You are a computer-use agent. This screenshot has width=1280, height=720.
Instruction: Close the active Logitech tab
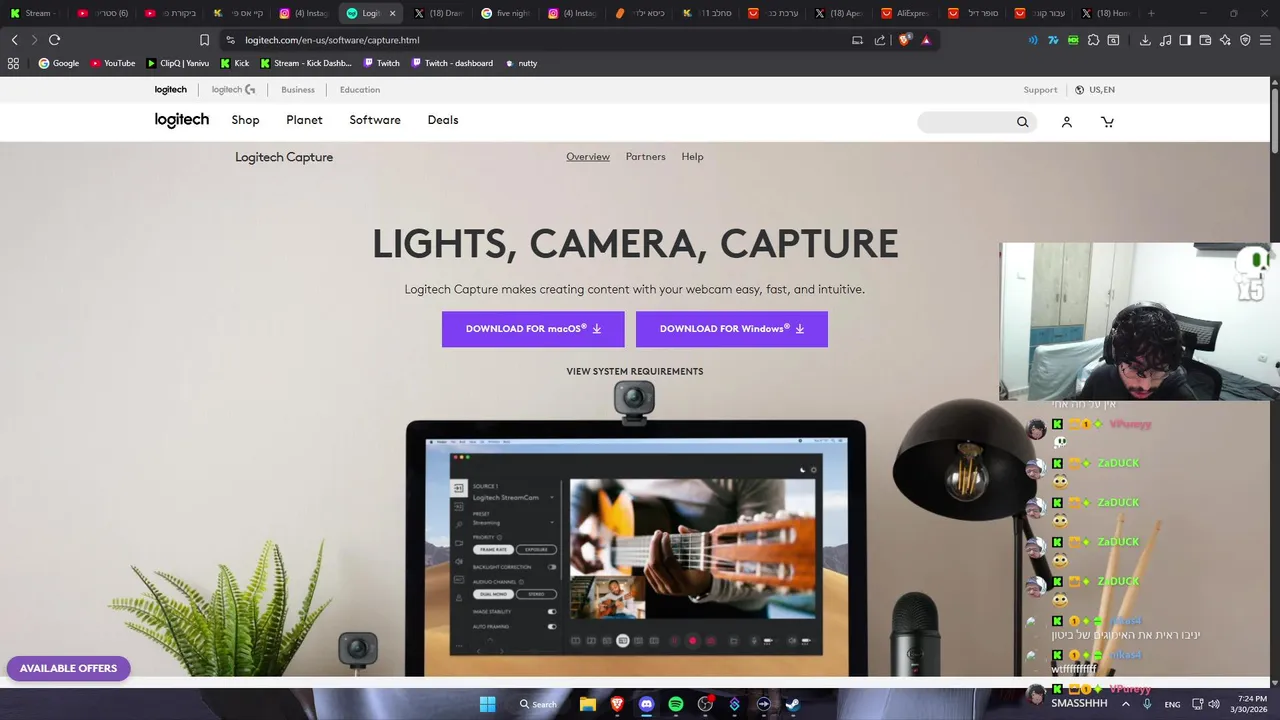[392, 13]
